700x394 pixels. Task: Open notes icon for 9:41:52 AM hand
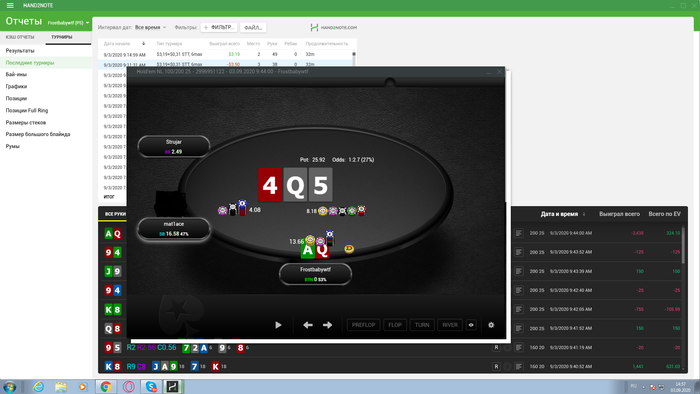click(518, 328)
